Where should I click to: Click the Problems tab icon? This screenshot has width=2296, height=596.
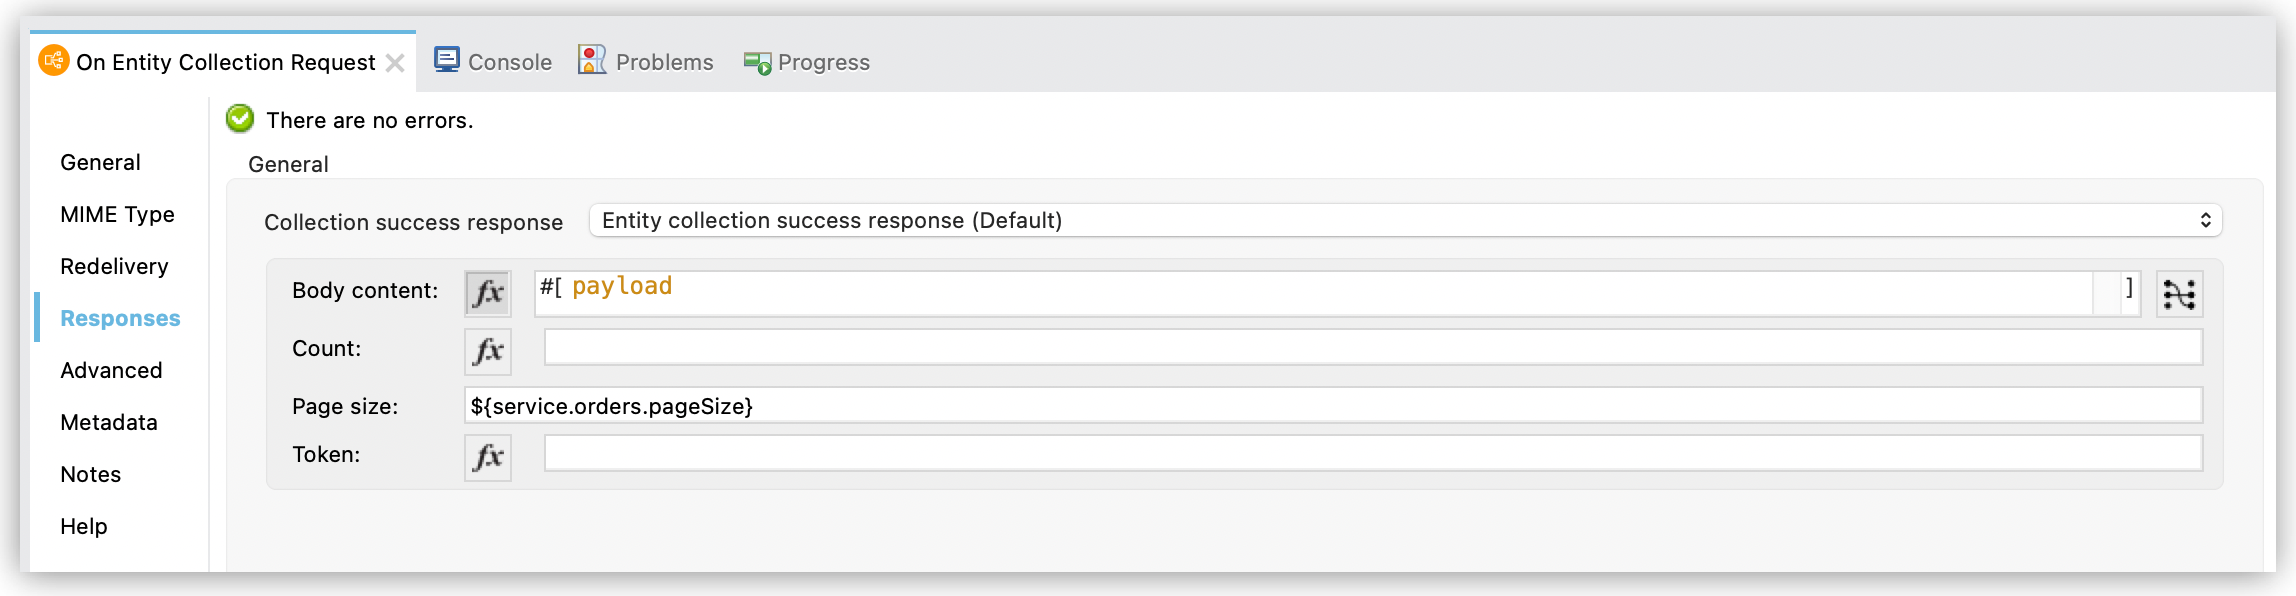point(592,60)
